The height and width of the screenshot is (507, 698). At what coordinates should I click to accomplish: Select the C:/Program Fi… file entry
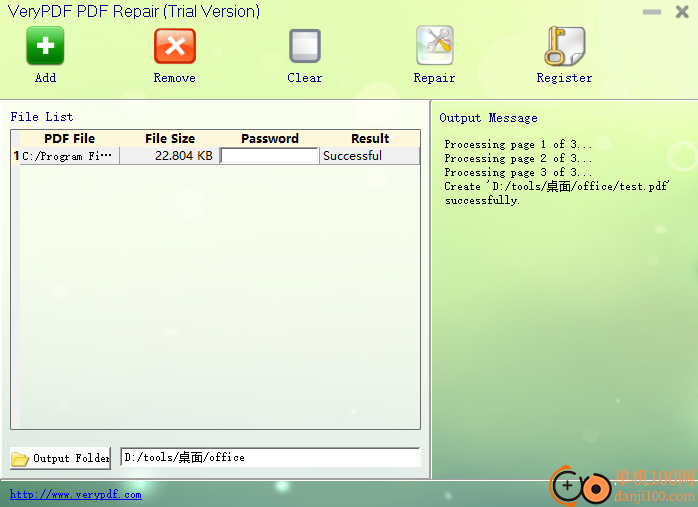69,156
